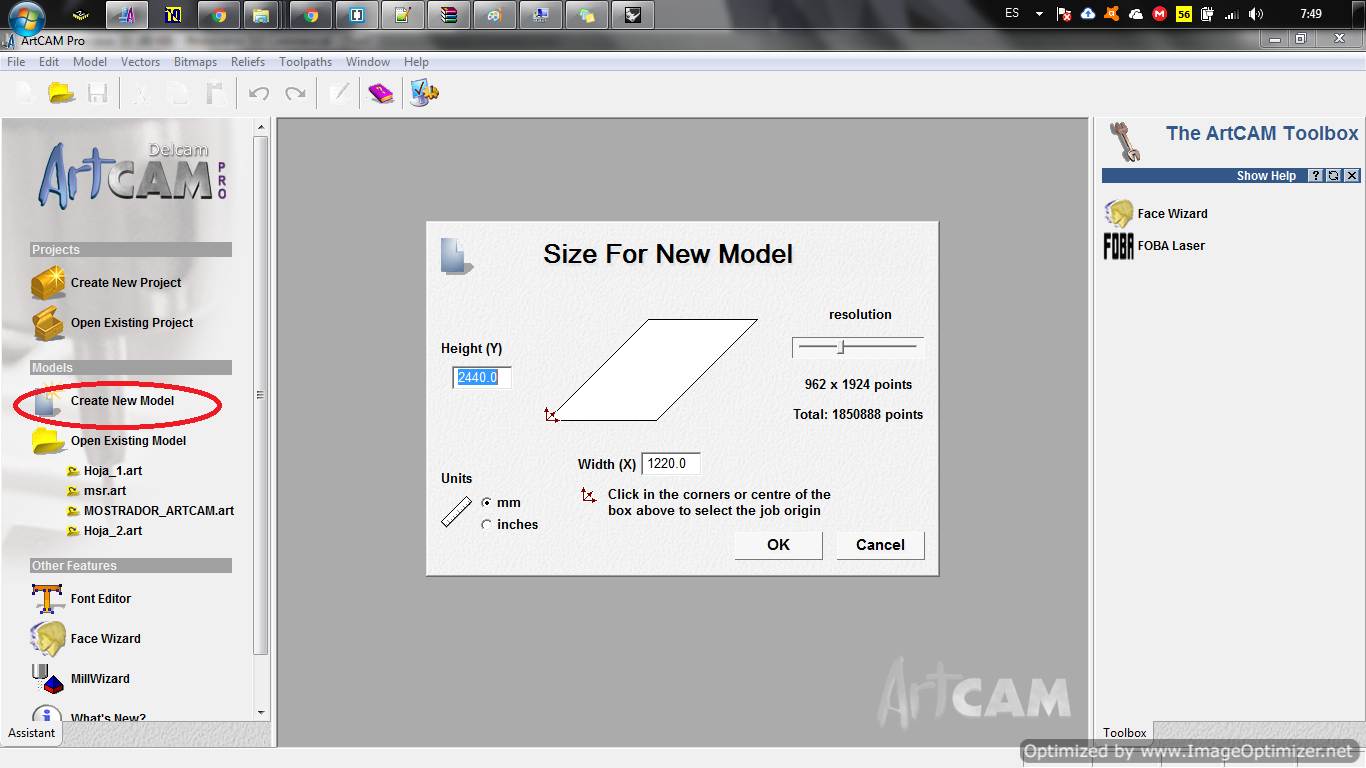Click the centre of the model preview box

[655, 370]
